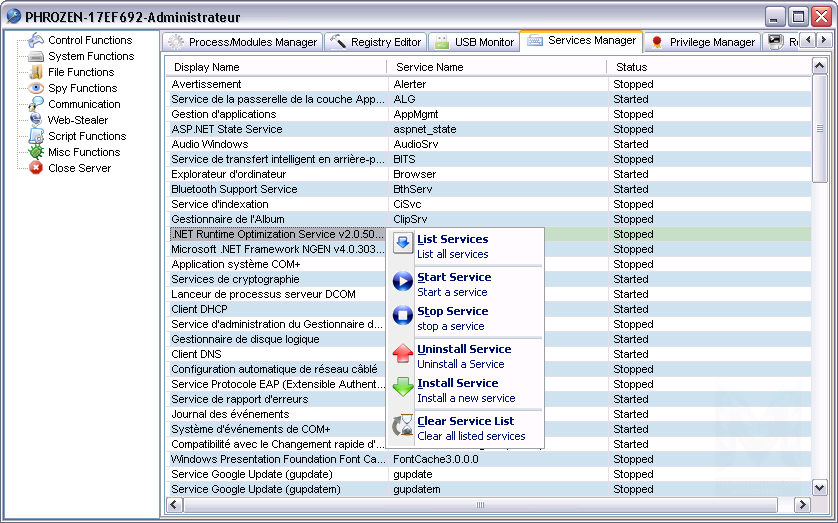Image resolution: width=838 pixels, height=523 pixels.
Task: Click the Spy Functions eye icon
Action: tap(36, 88)
